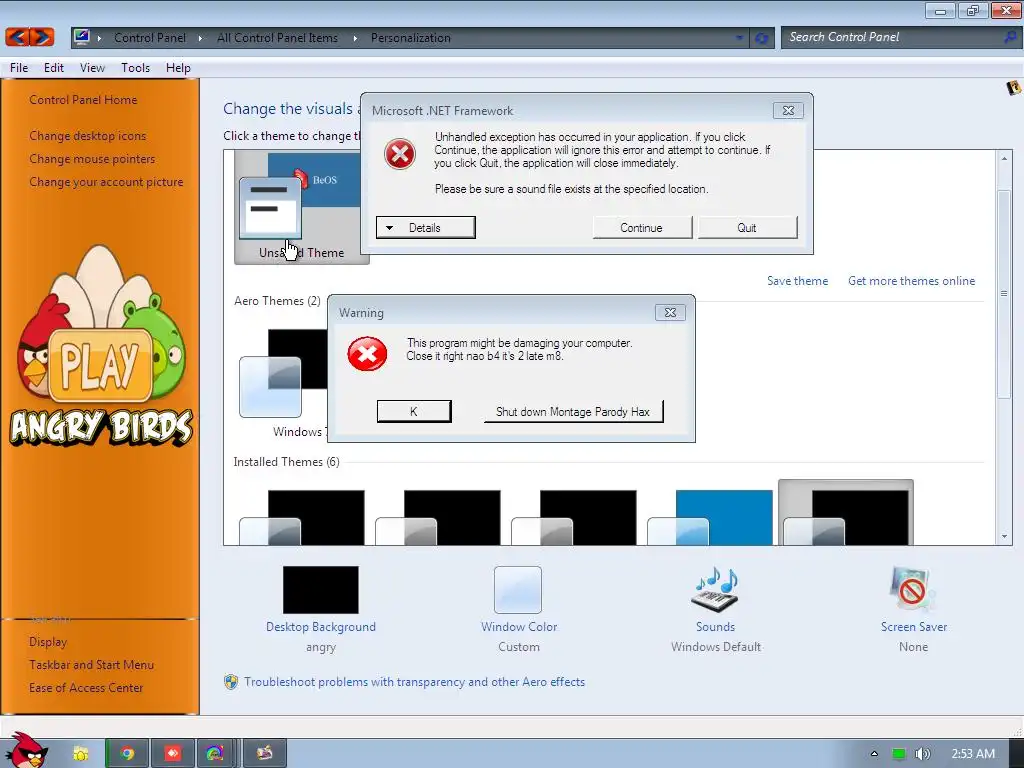
Task: Show hidden tray icons arrow
Action: tap(874, 754)
